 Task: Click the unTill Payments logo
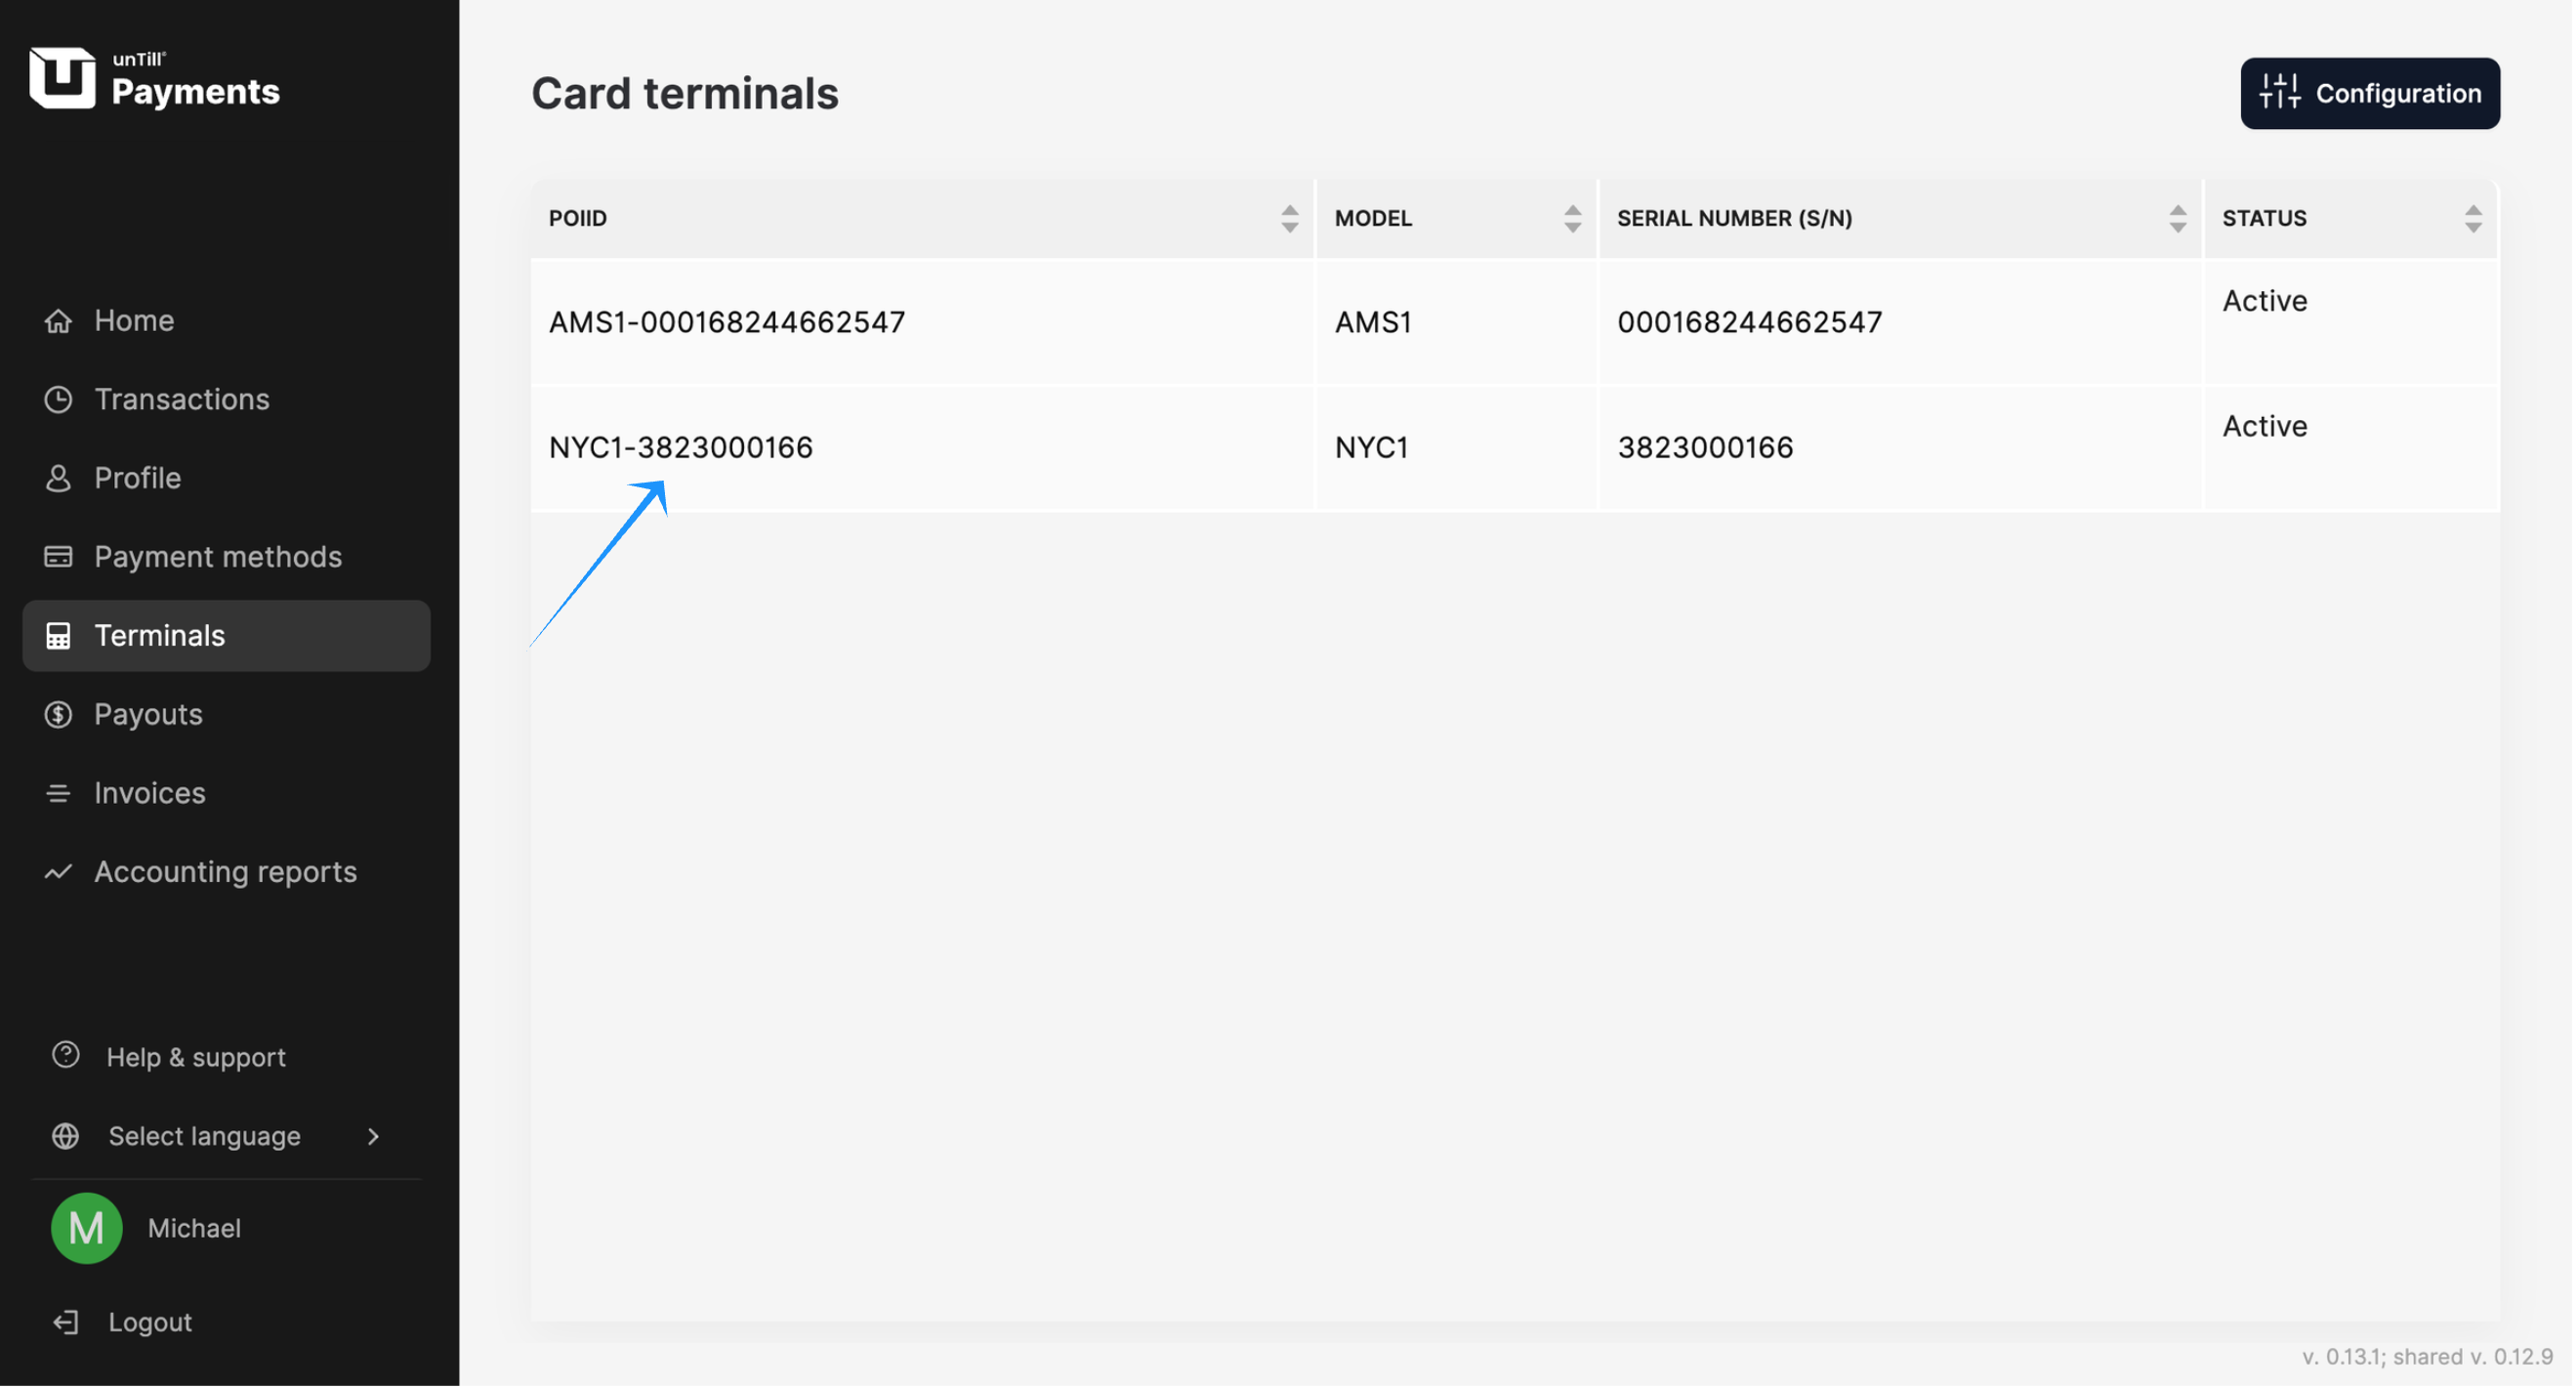155,78
